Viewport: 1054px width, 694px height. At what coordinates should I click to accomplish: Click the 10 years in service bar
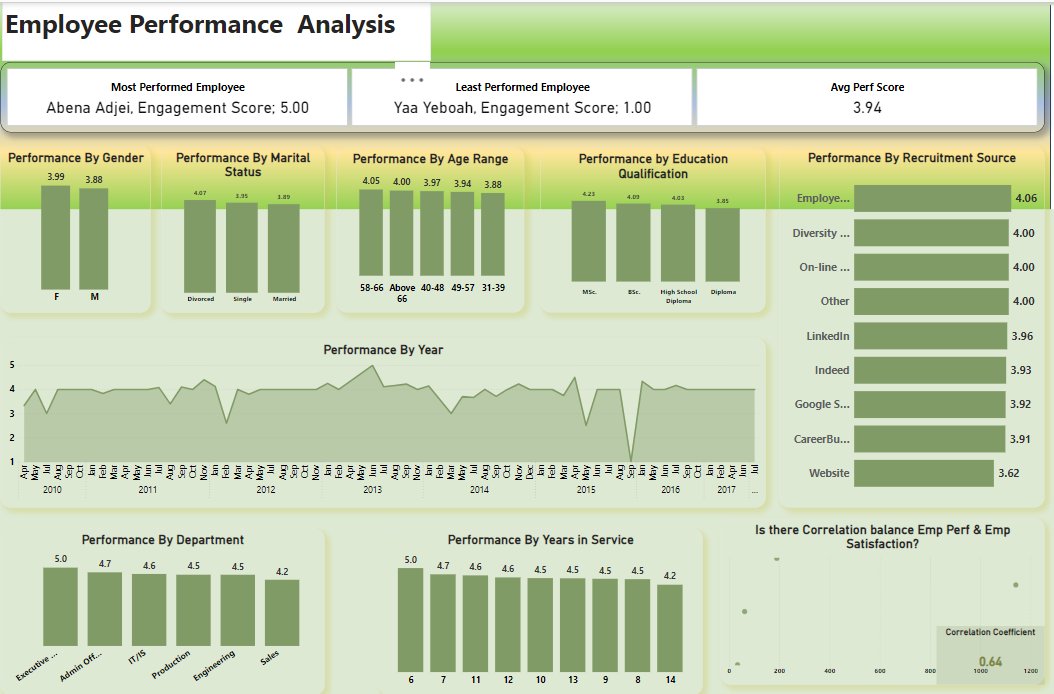tap(540, 625)
